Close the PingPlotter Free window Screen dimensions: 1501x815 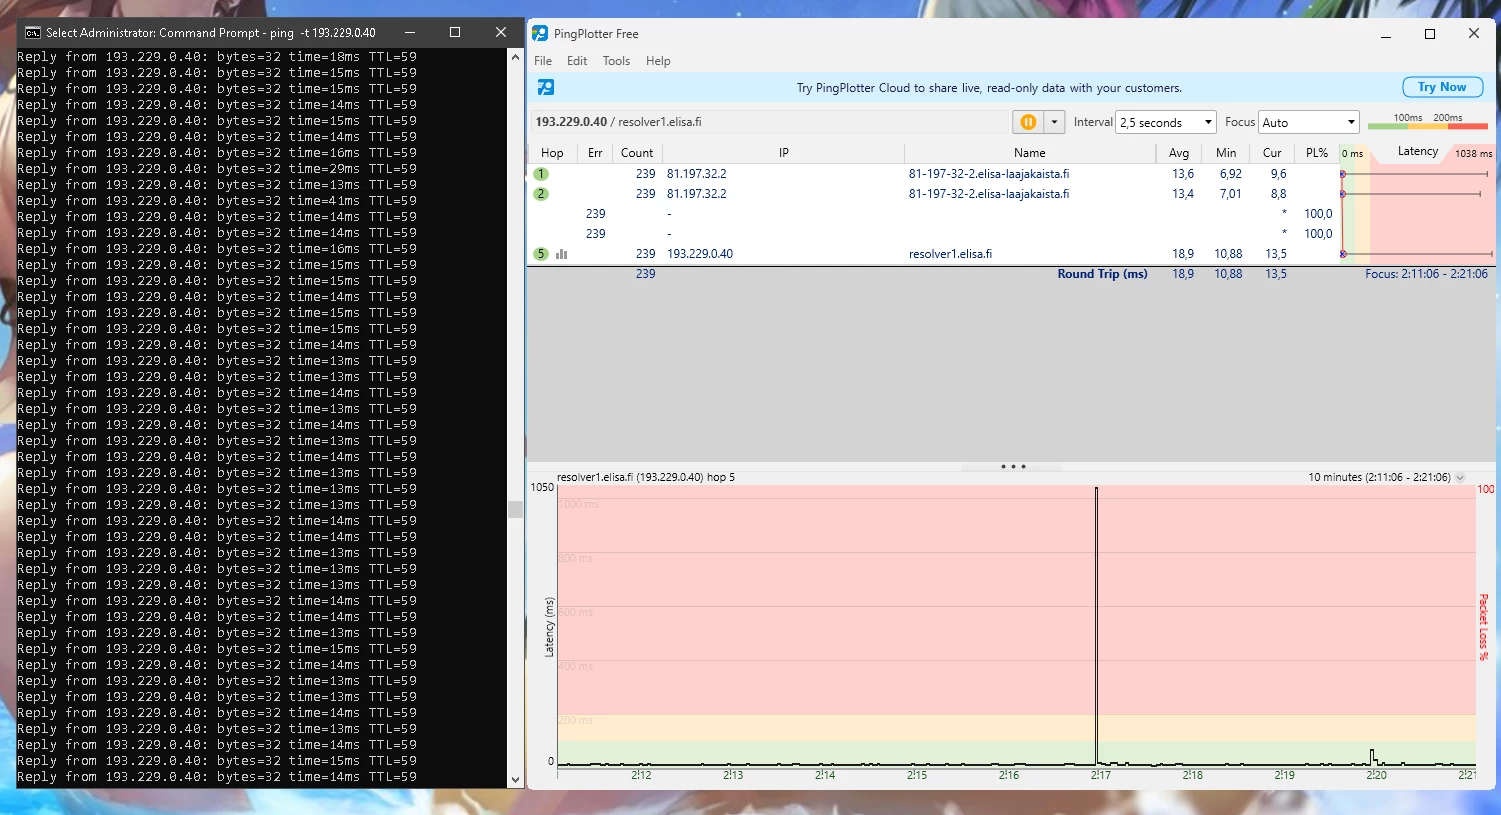[1474, 34]
